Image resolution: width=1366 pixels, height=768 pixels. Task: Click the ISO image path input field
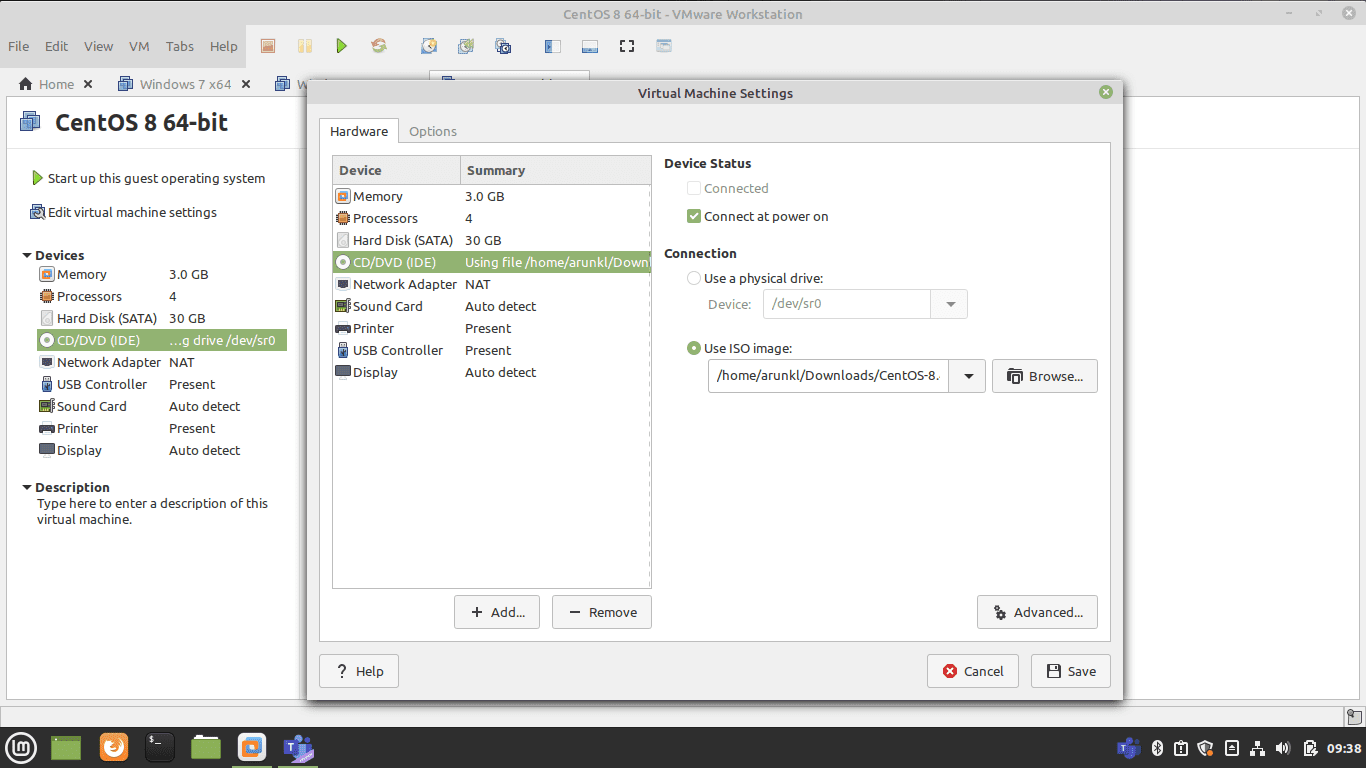click(x=829, y=376)
